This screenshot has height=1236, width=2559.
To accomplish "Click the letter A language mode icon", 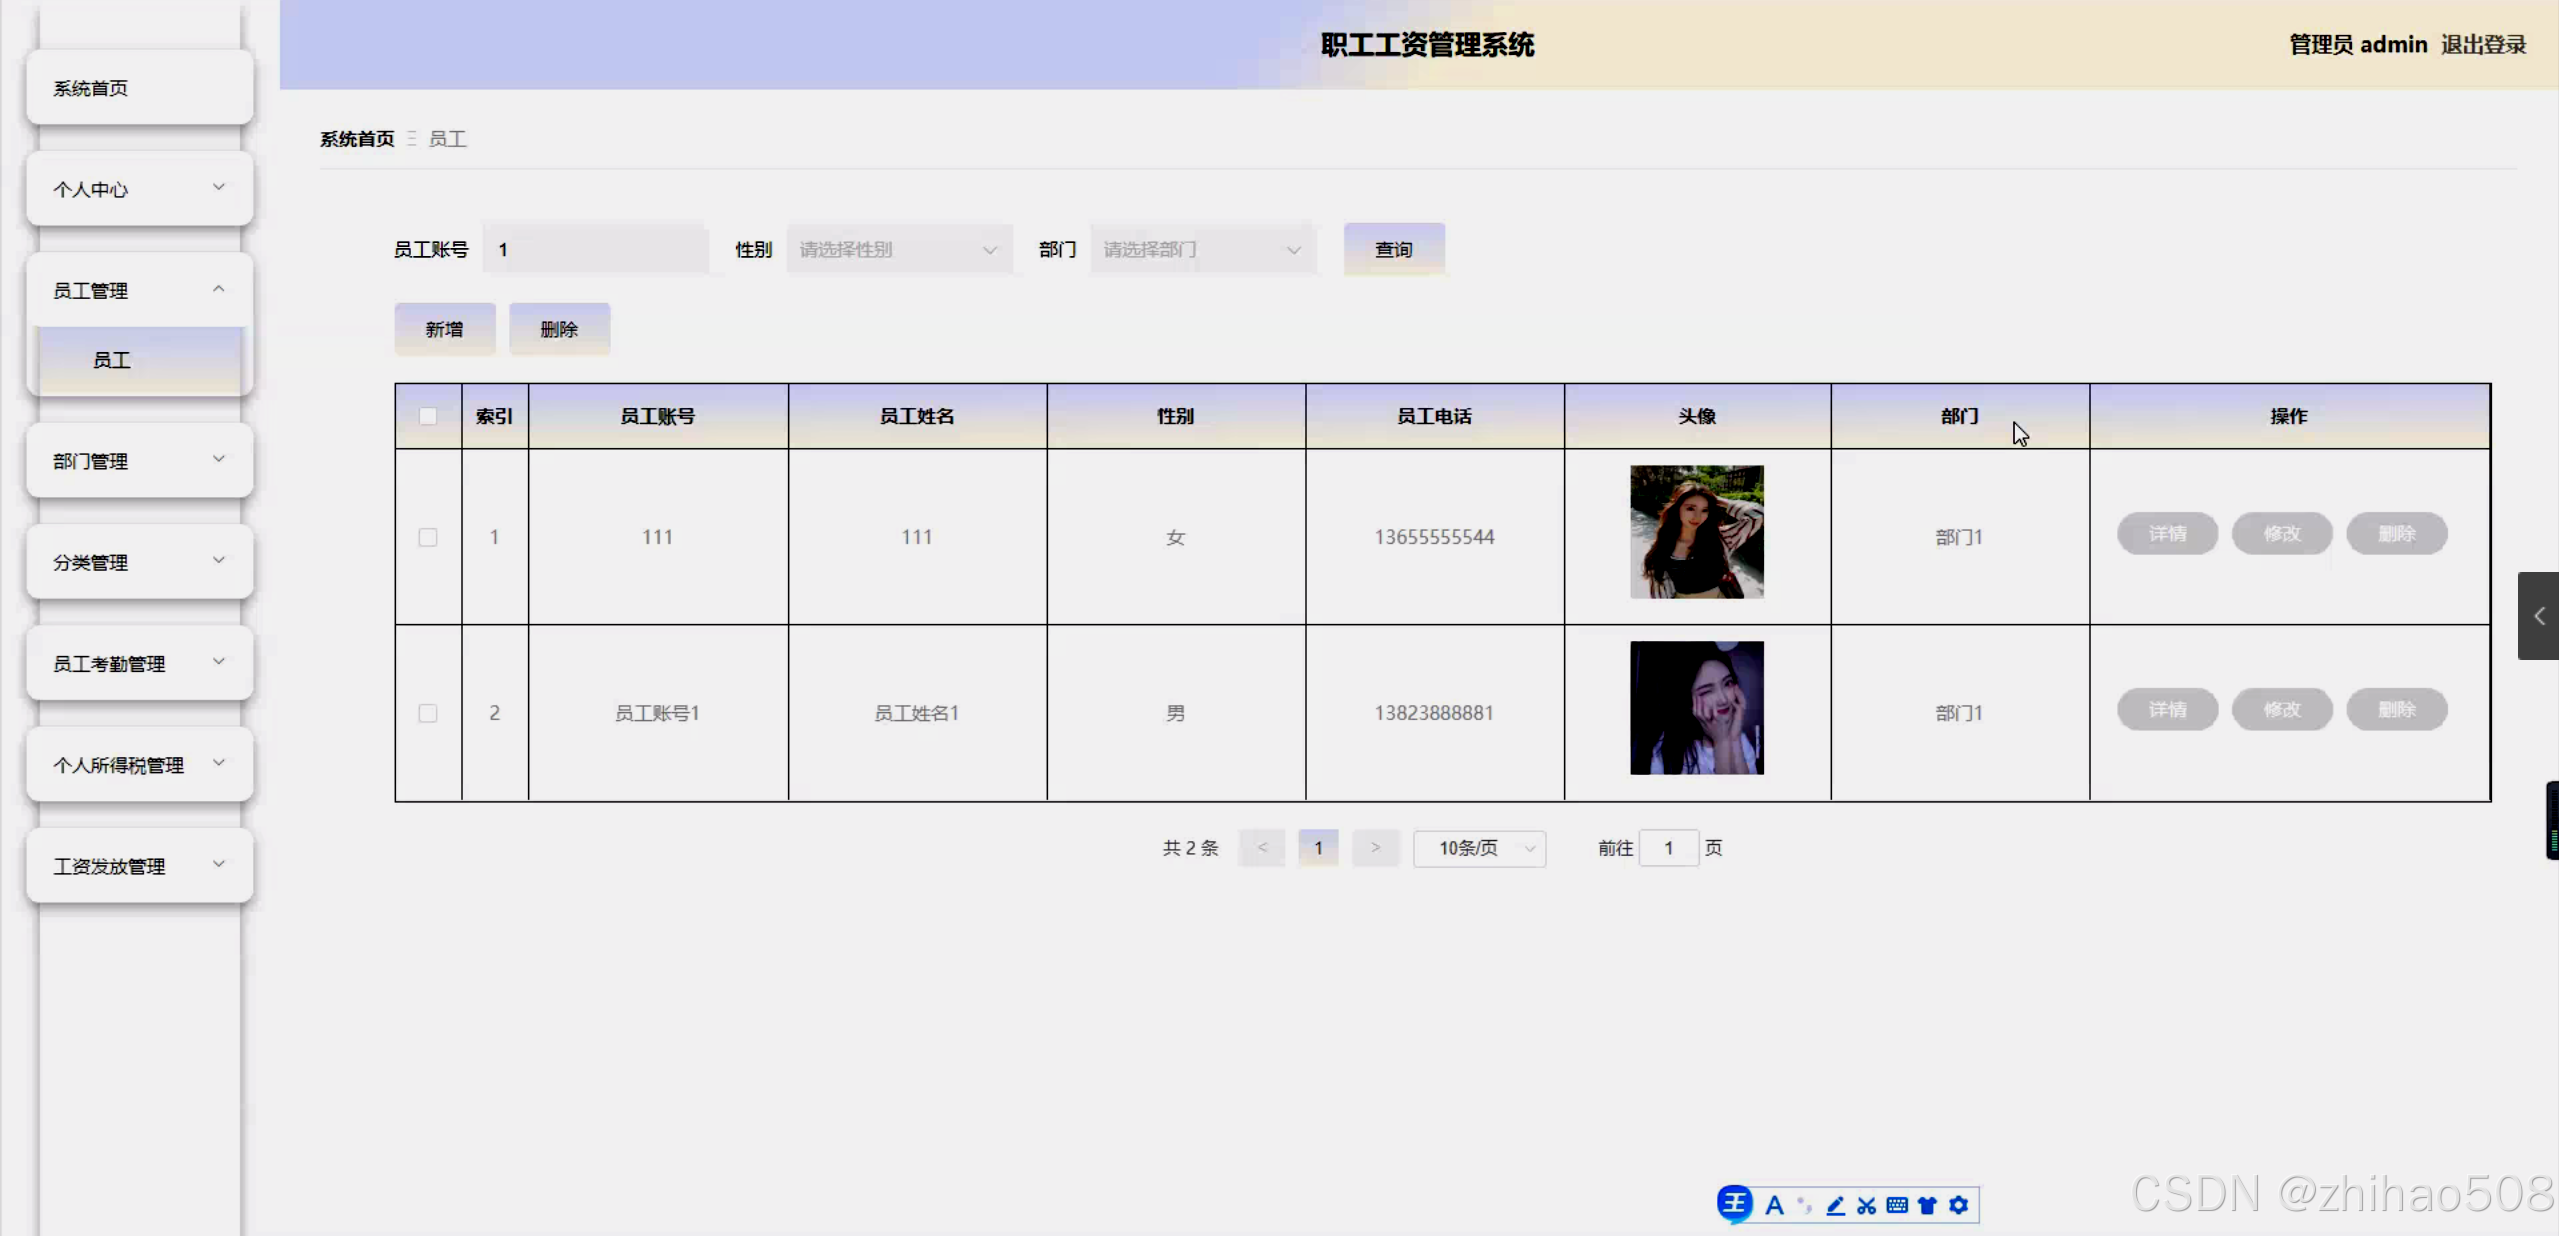I will tap(1774, 1205).
